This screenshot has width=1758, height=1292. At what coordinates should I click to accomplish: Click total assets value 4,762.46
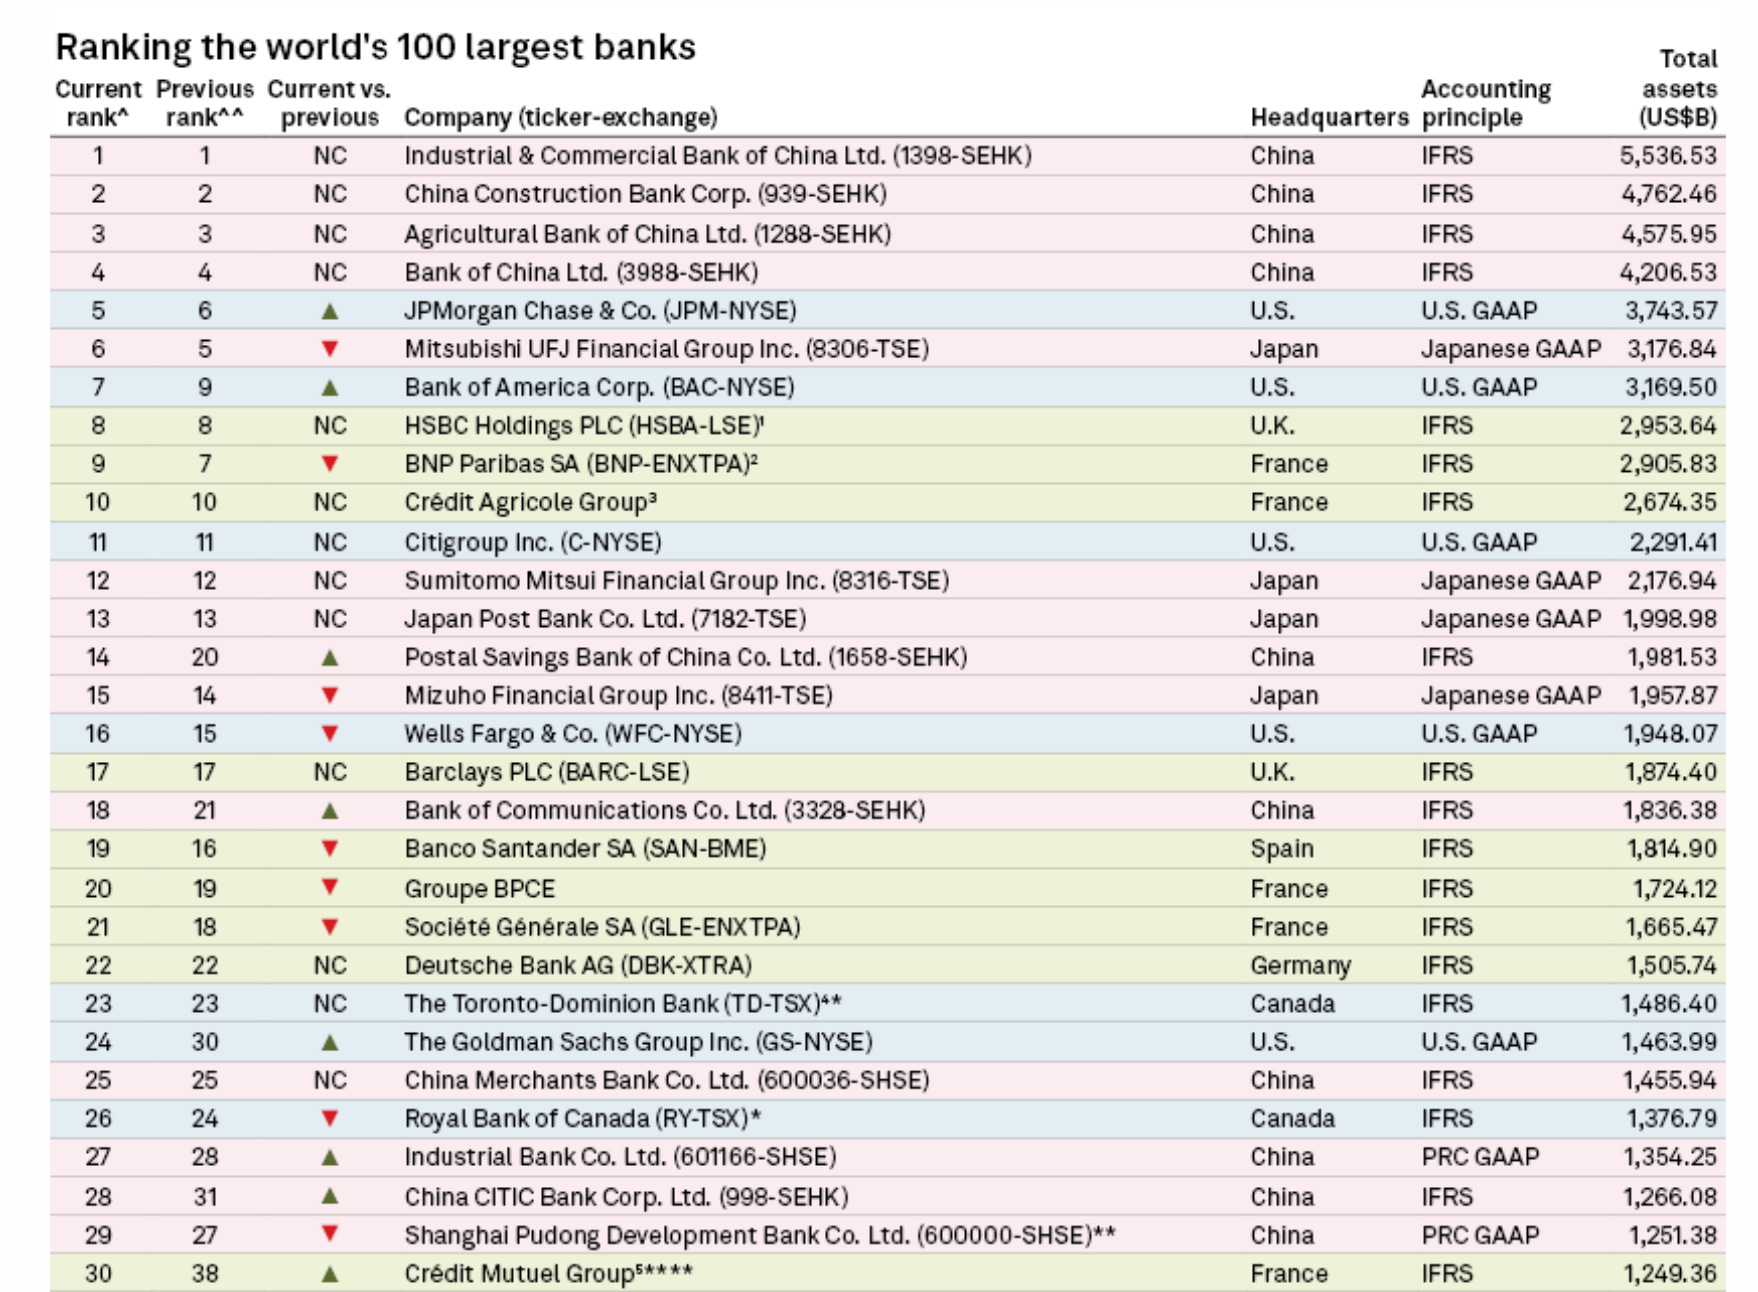pyautogui.click(x=1668, y=194)
